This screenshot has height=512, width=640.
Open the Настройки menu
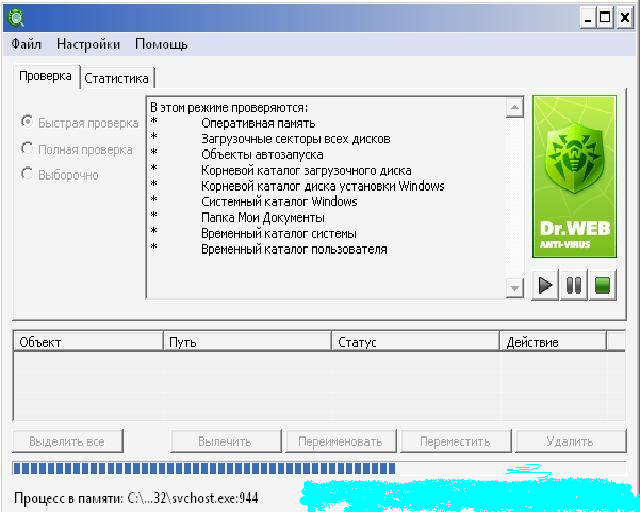[88, 44]
